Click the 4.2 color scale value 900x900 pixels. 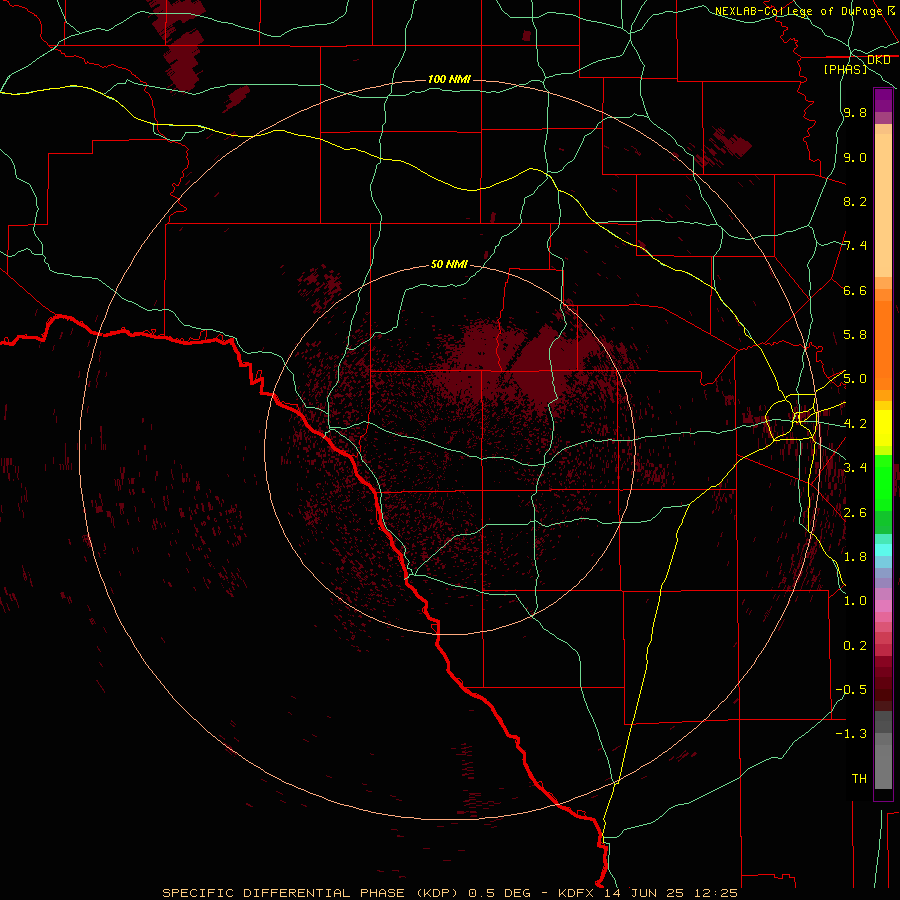click(x=855, y=424)
